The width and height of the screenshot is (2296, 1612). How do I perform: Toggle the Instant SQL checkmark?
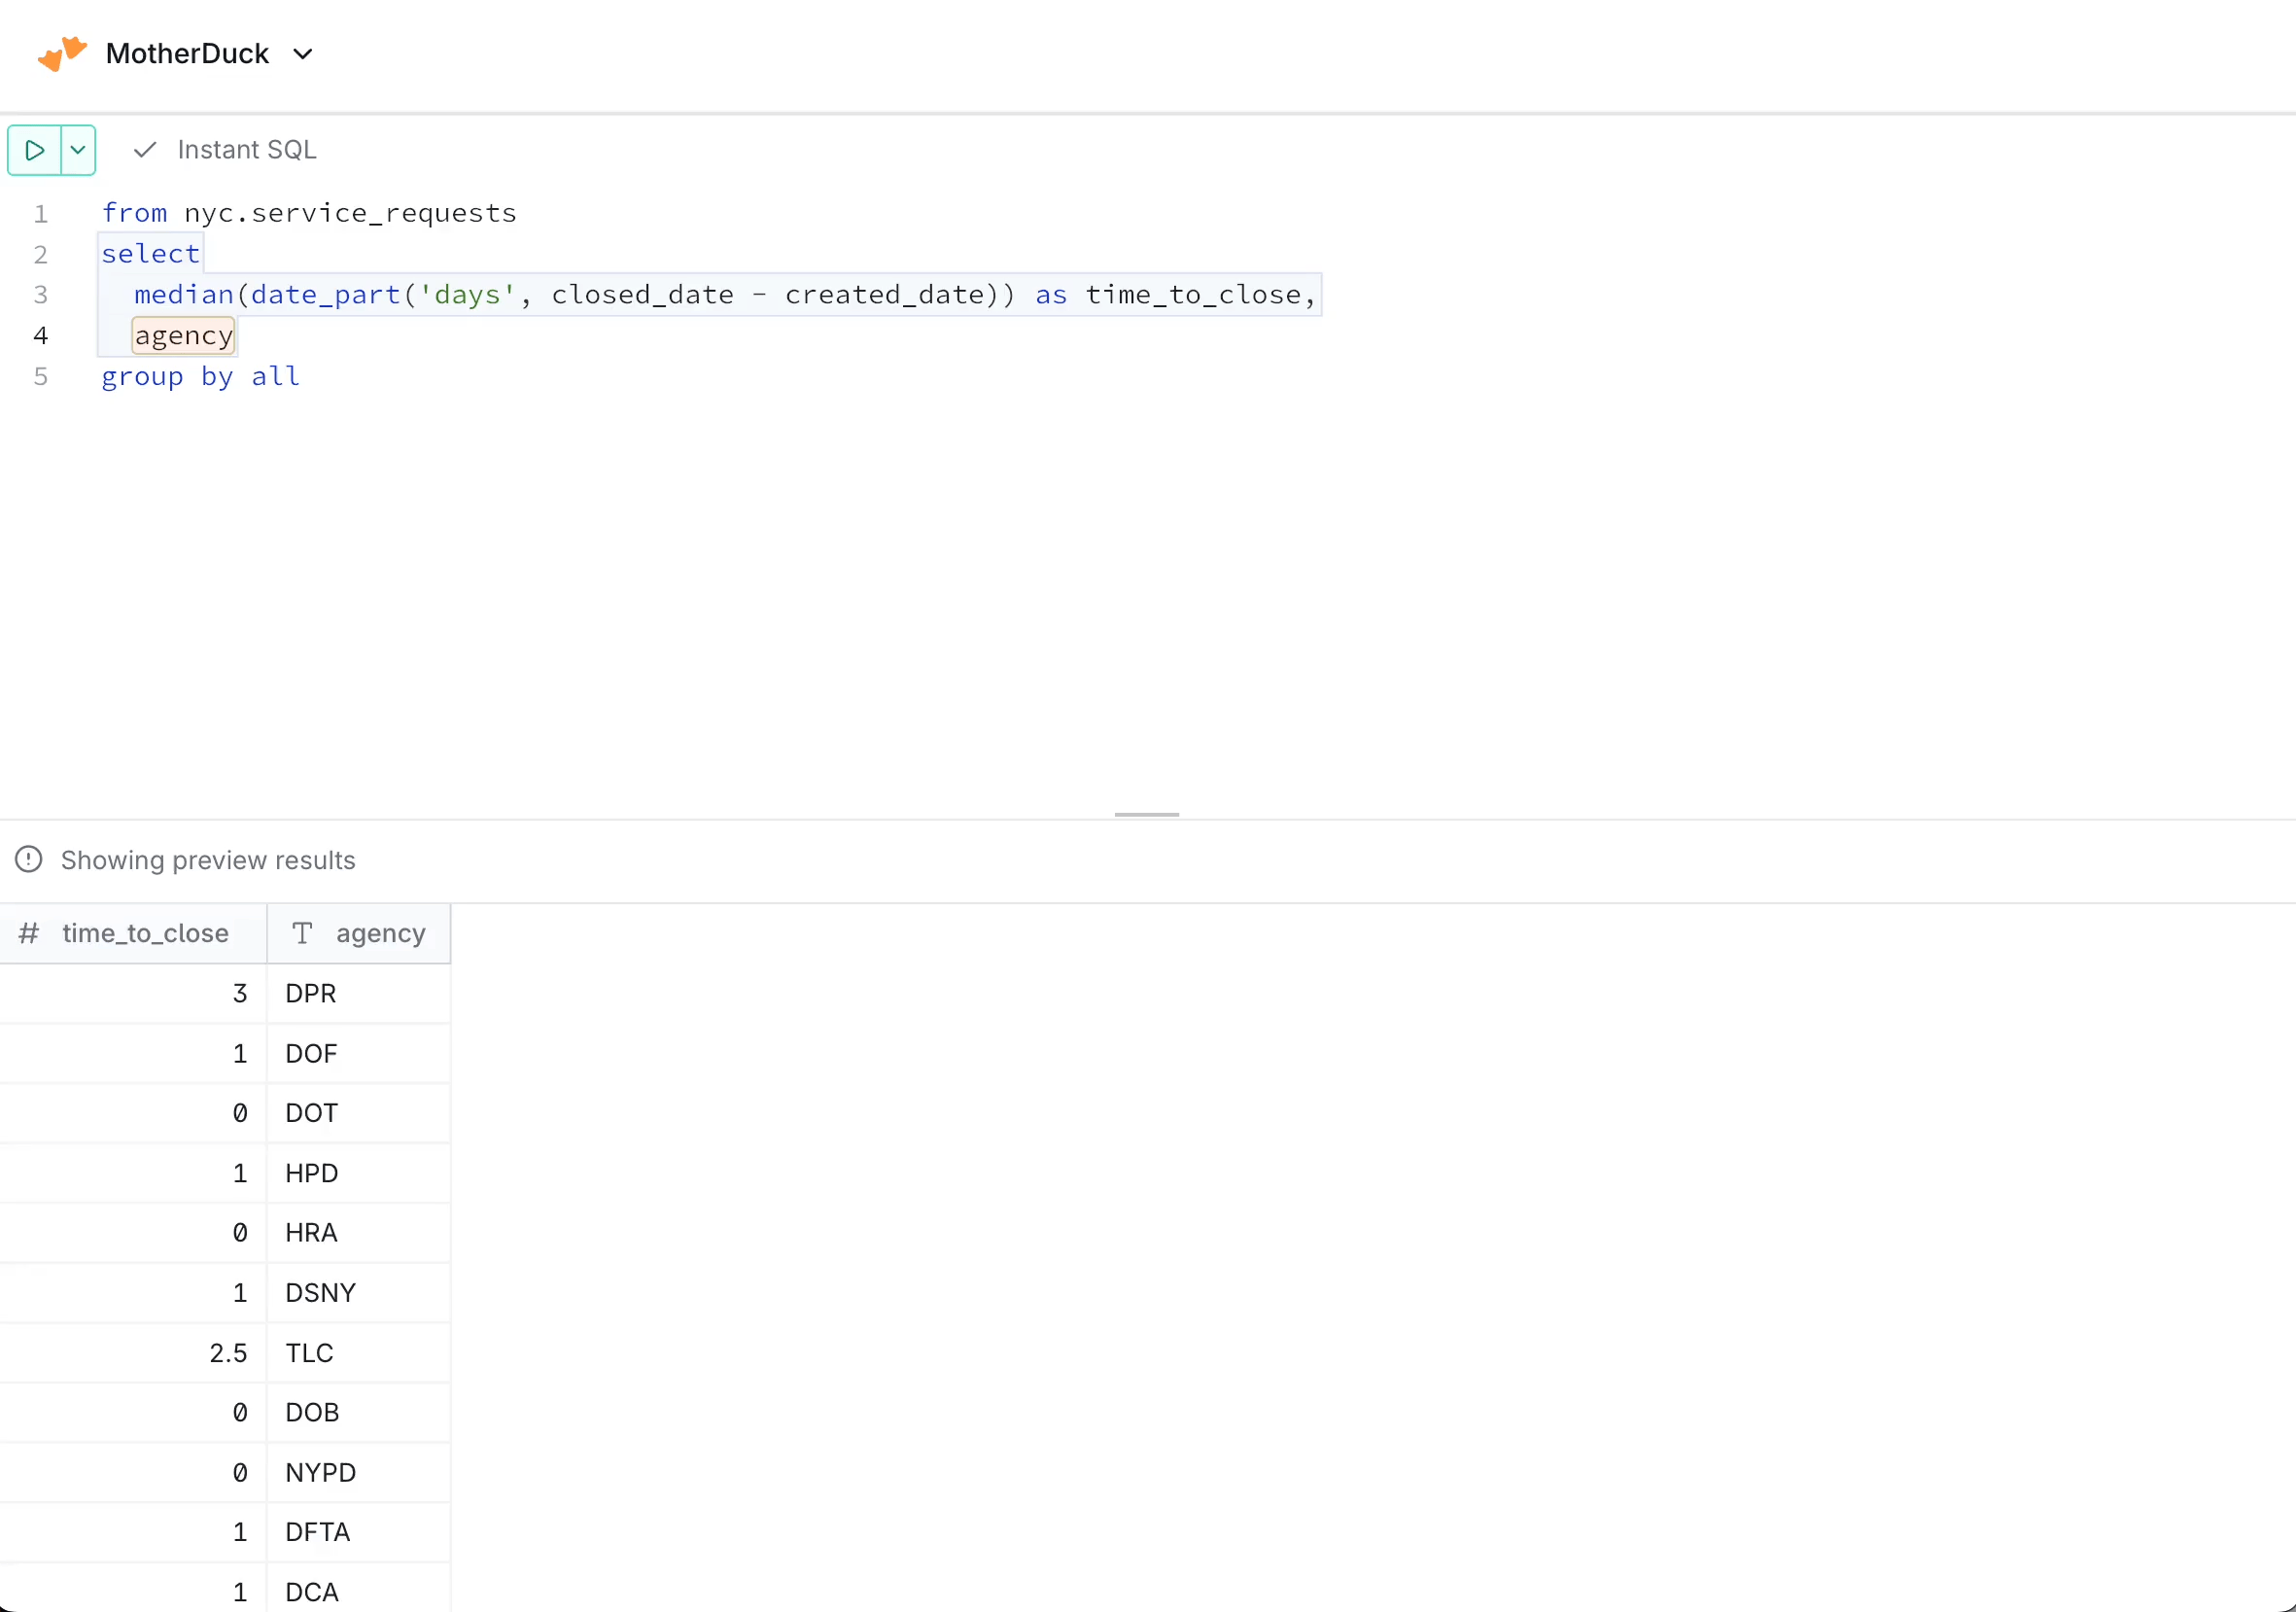pos(145,150)
